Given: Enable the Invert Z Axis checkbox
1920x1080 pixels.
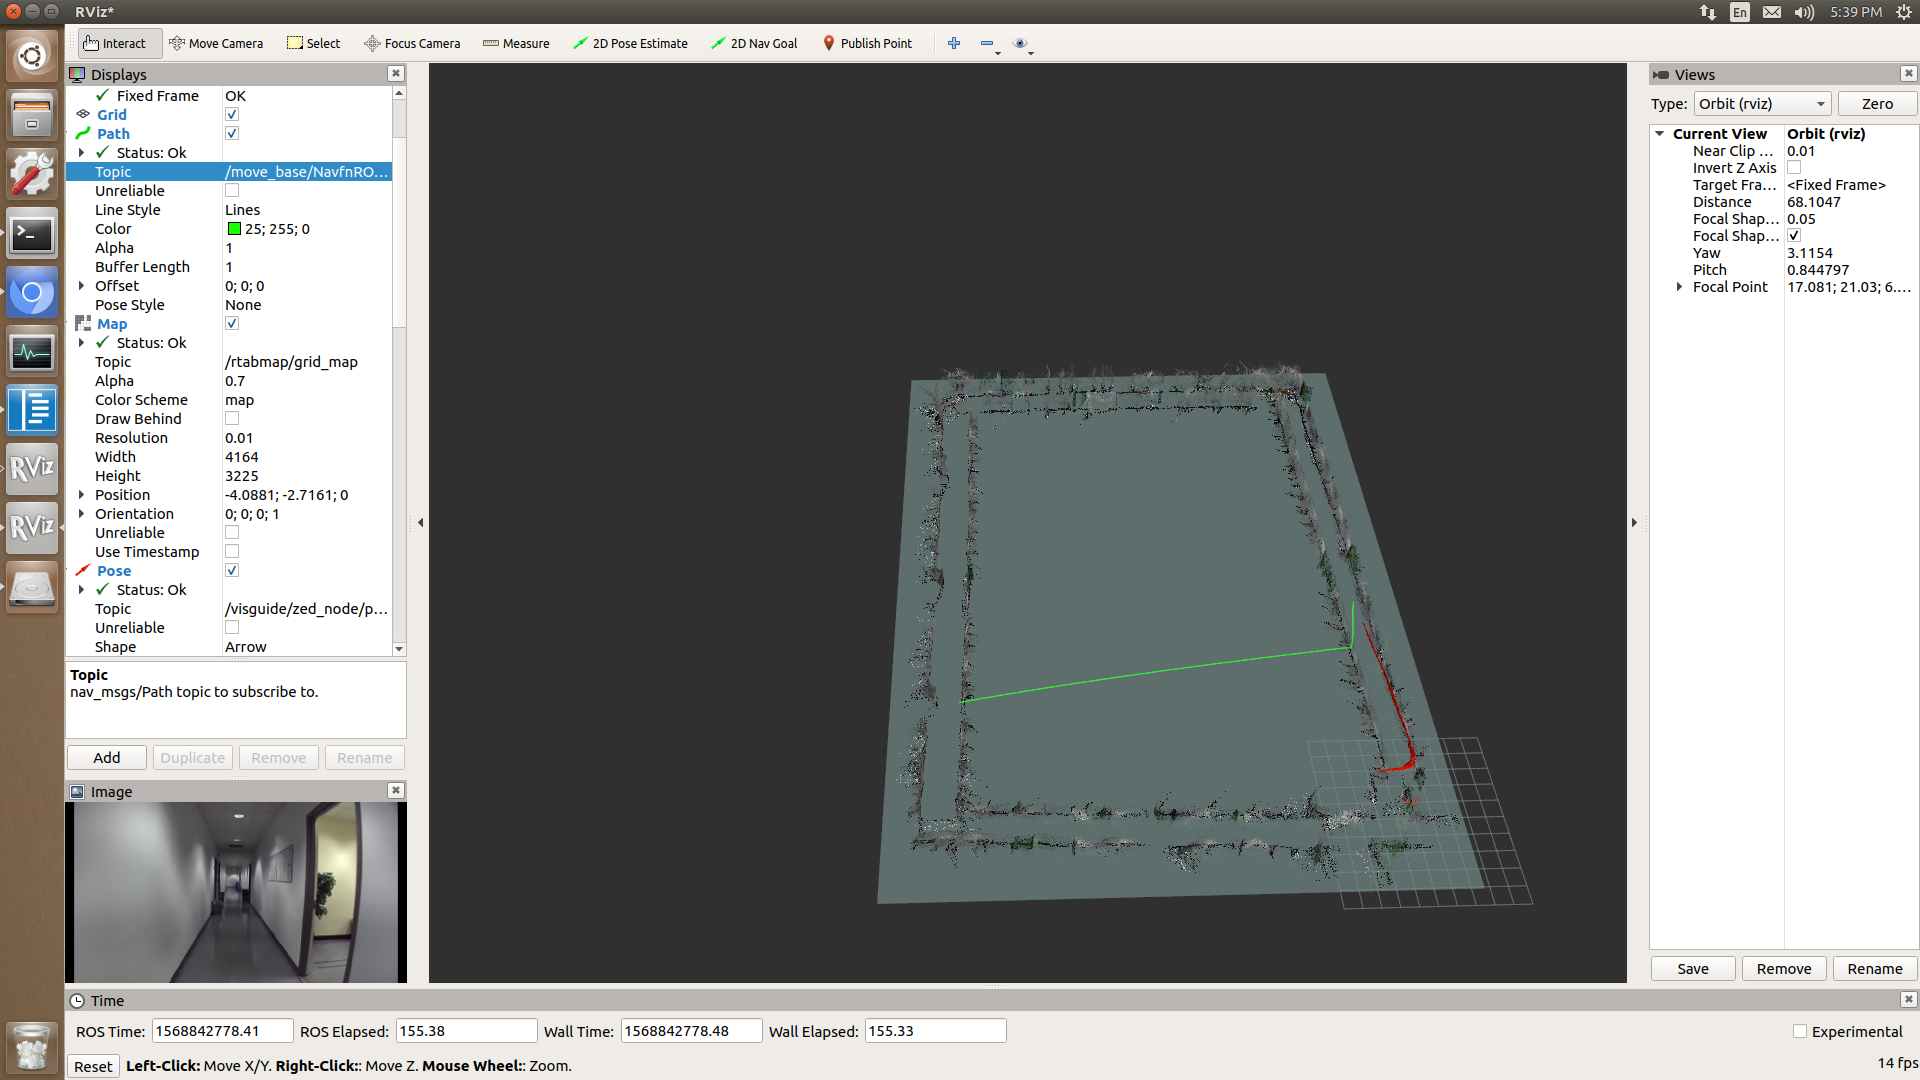Looking at the screenshot, I should click(x=1794, y=168).
